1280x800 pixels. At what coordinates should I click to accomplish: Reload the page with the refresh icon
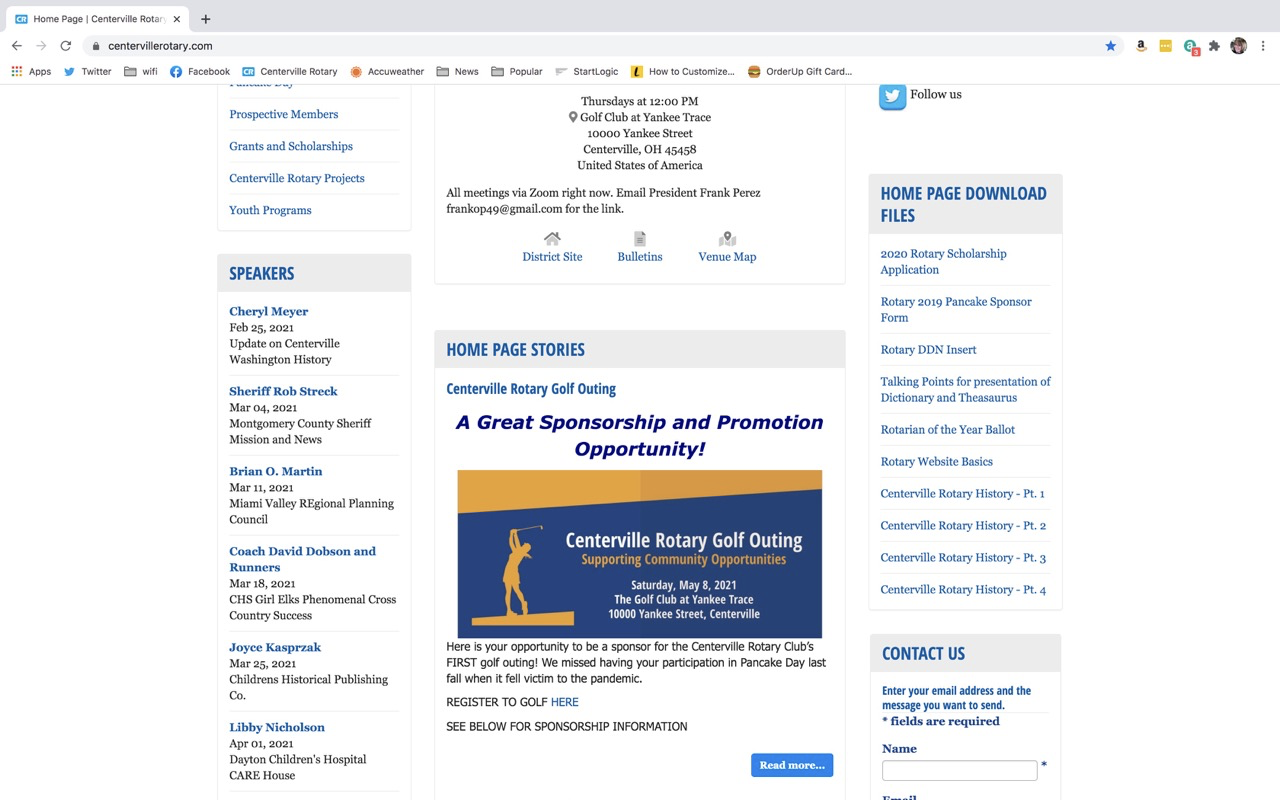tap(66, 46)
